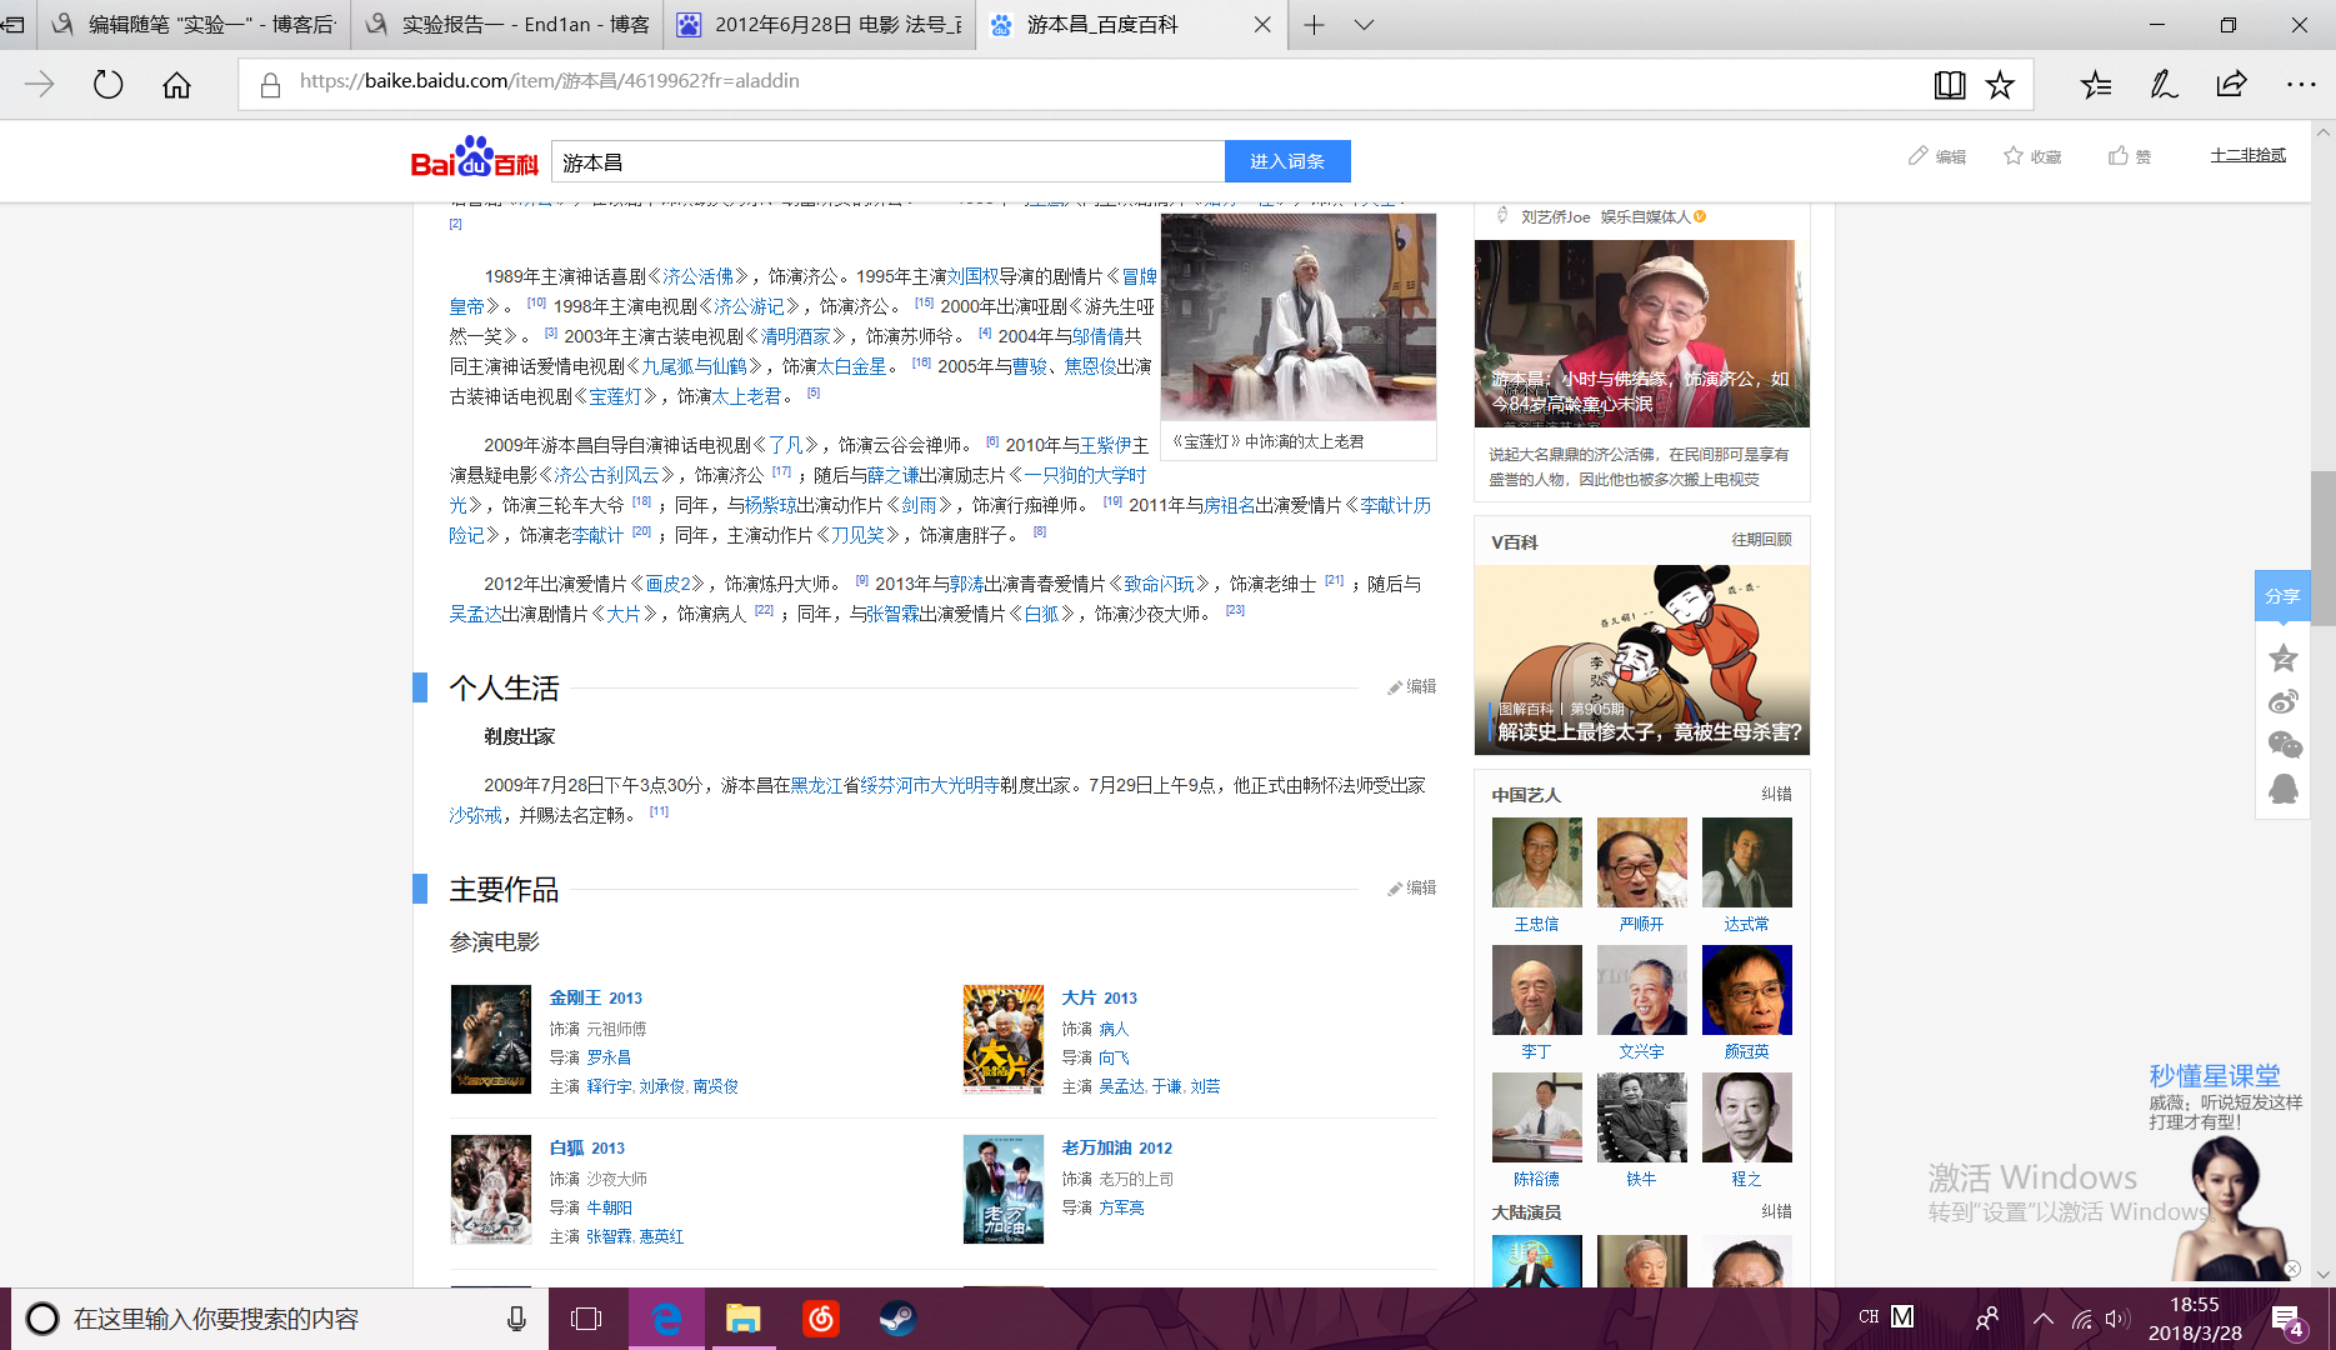Viewport: 2336px width, 1350px height.
Task: Refresh the current page
Action: [x=108, y=85]
